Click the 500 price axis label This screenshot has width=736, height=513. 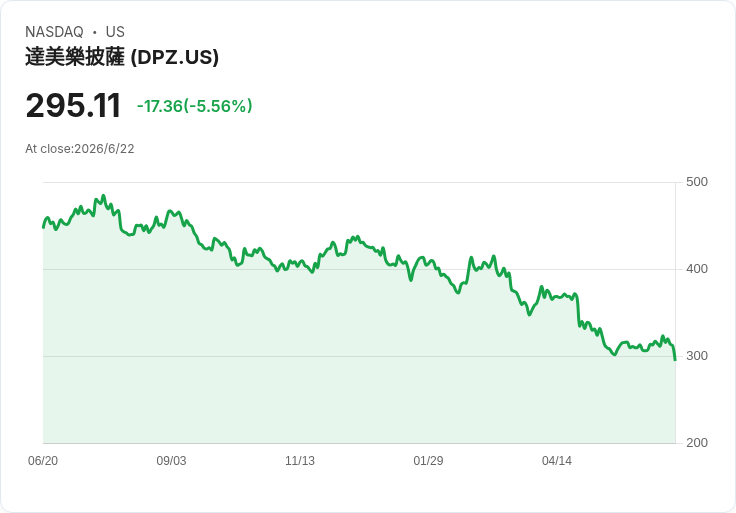(697, 182)
